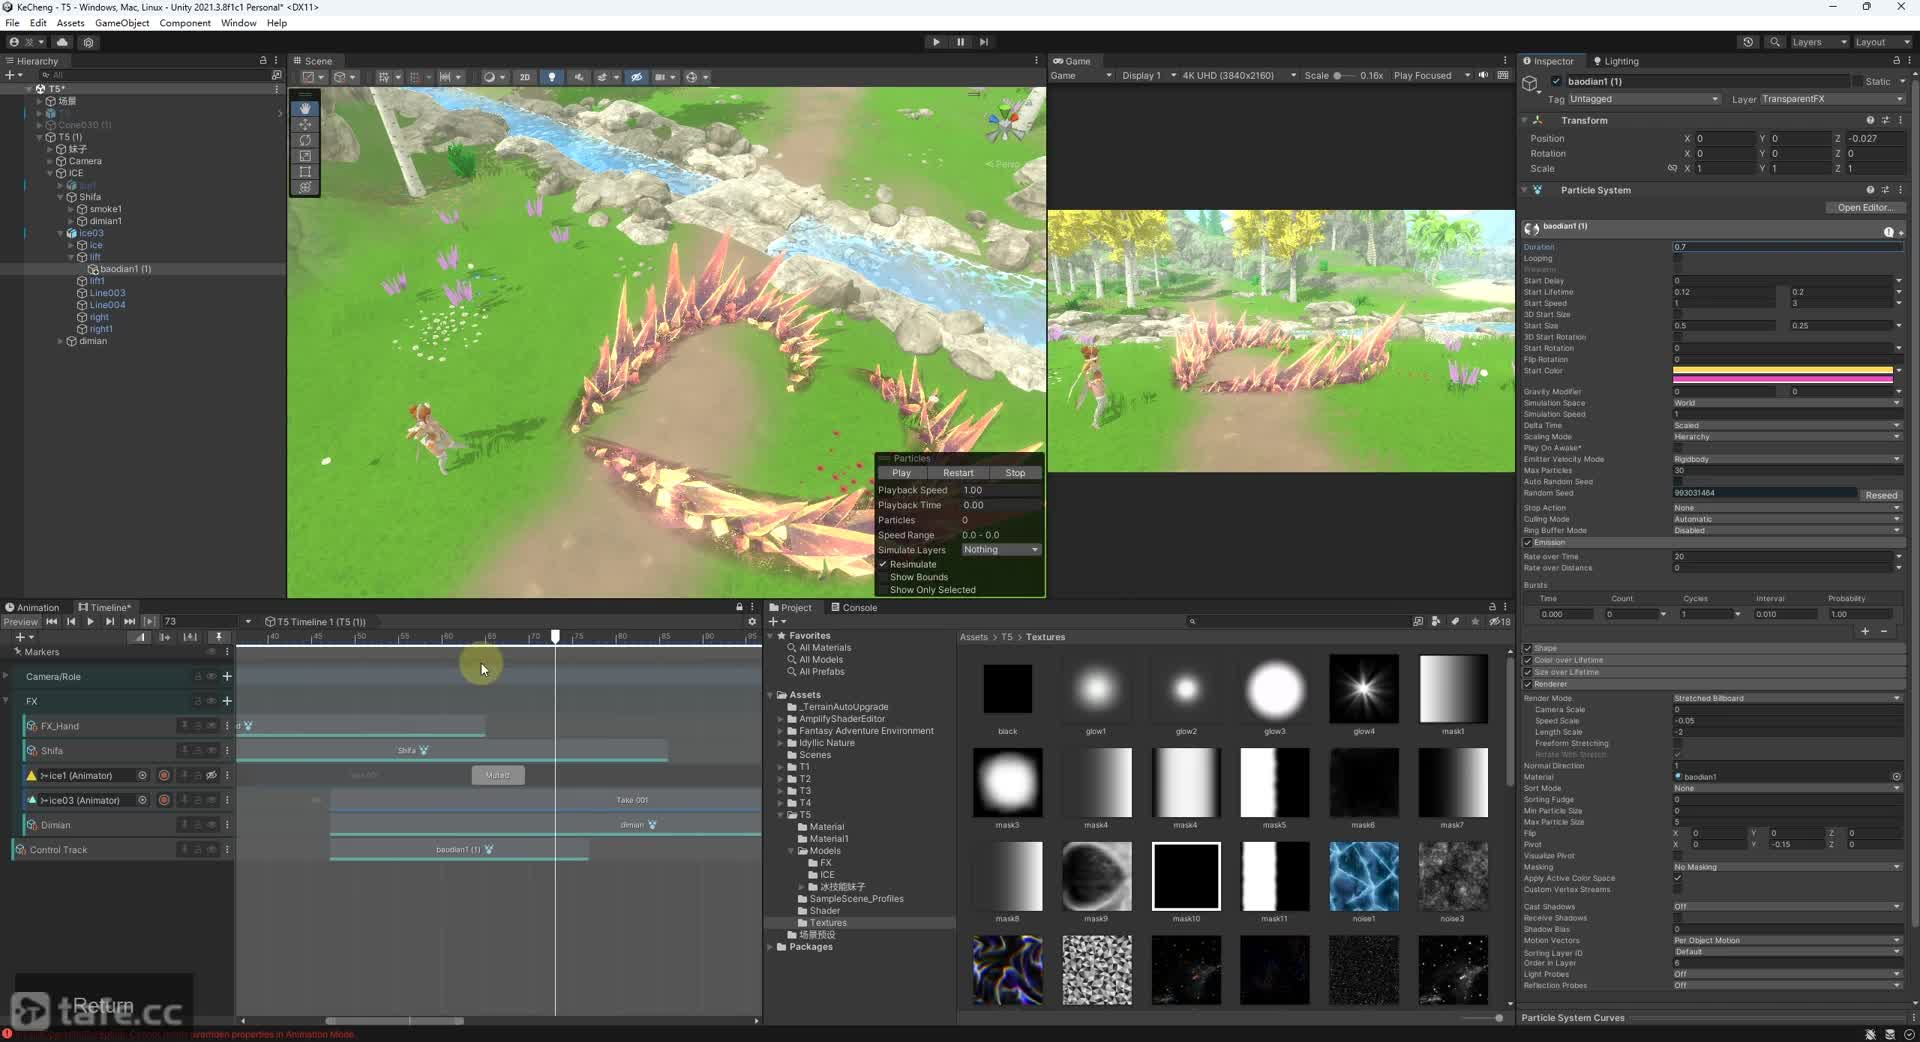Play the Timeline

tap(90, 622)
